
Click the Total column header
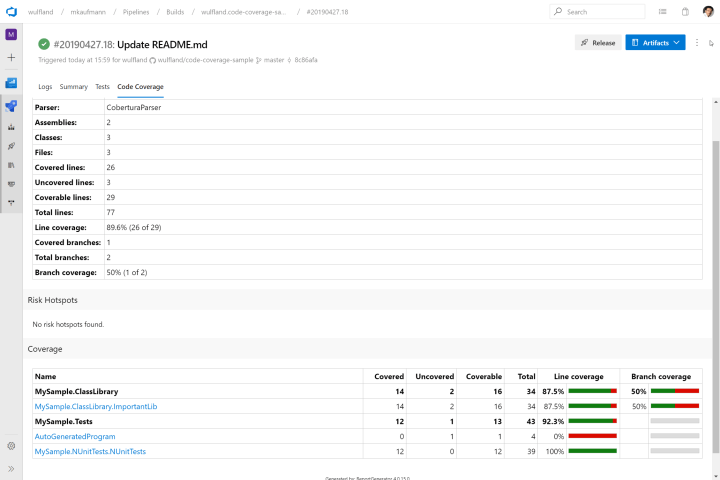click(526, 377)
